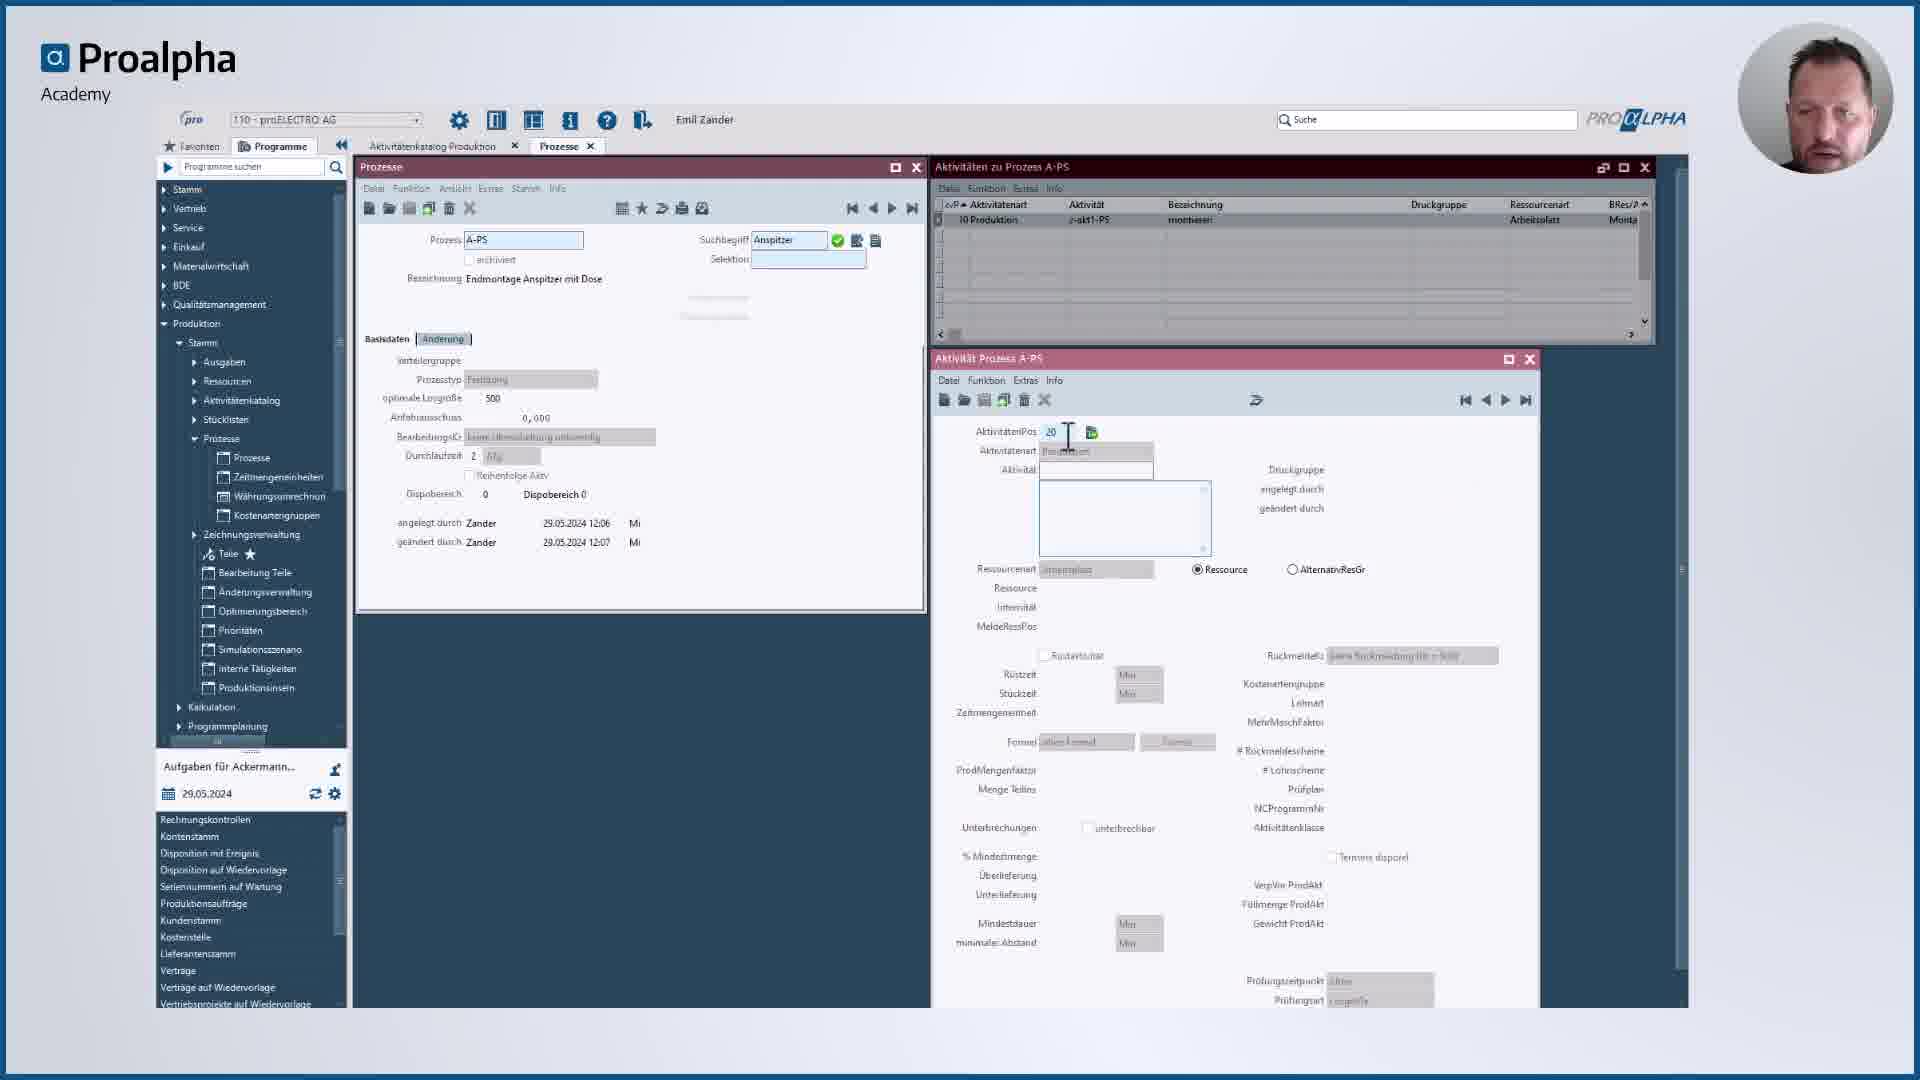Switch to Aktivitätenkatalog Produktion tab
Image resolution: width=1920 pixels, height=1080 pixels.
[x=433, y=146]
